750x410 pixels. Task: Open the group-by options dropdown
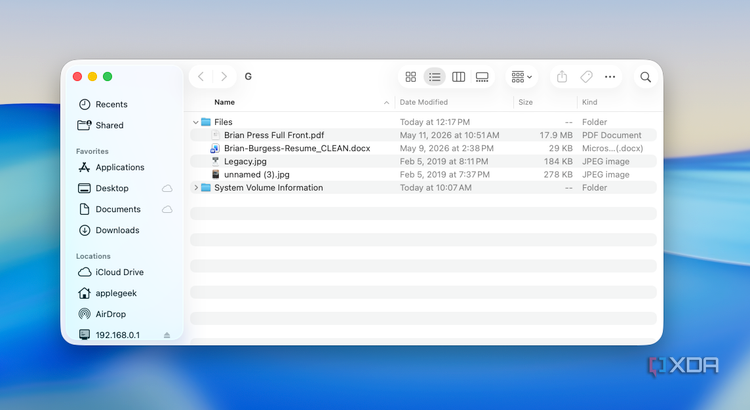(521, 77)
